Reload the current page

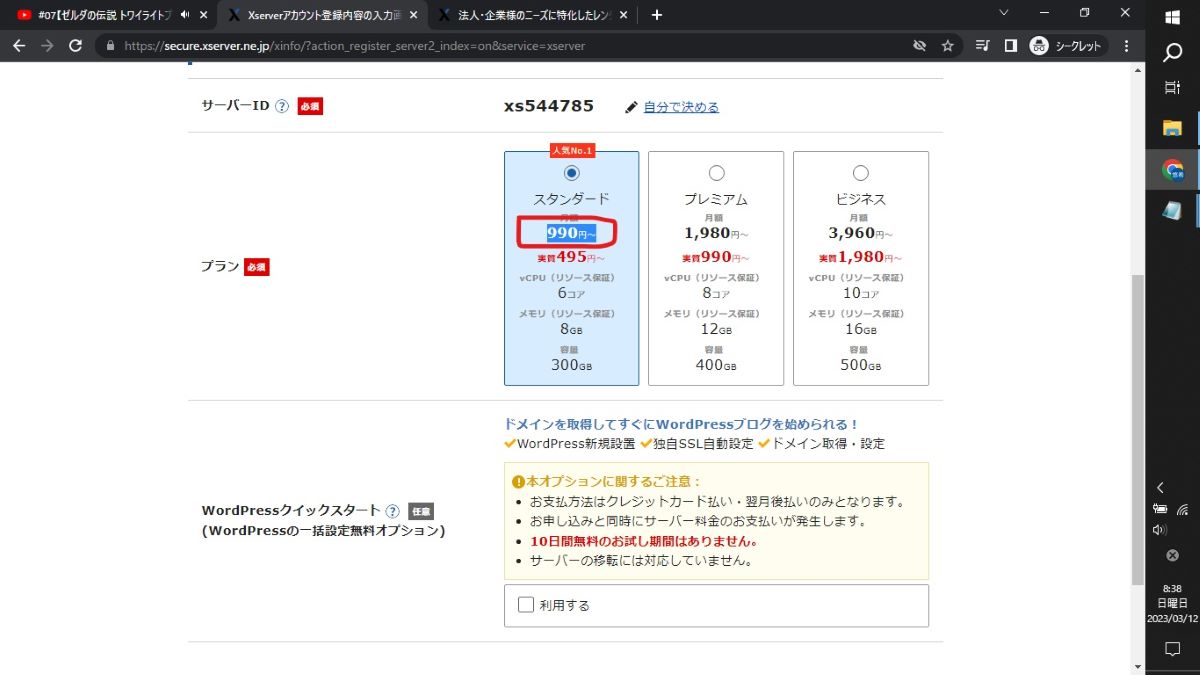point(75,46)
